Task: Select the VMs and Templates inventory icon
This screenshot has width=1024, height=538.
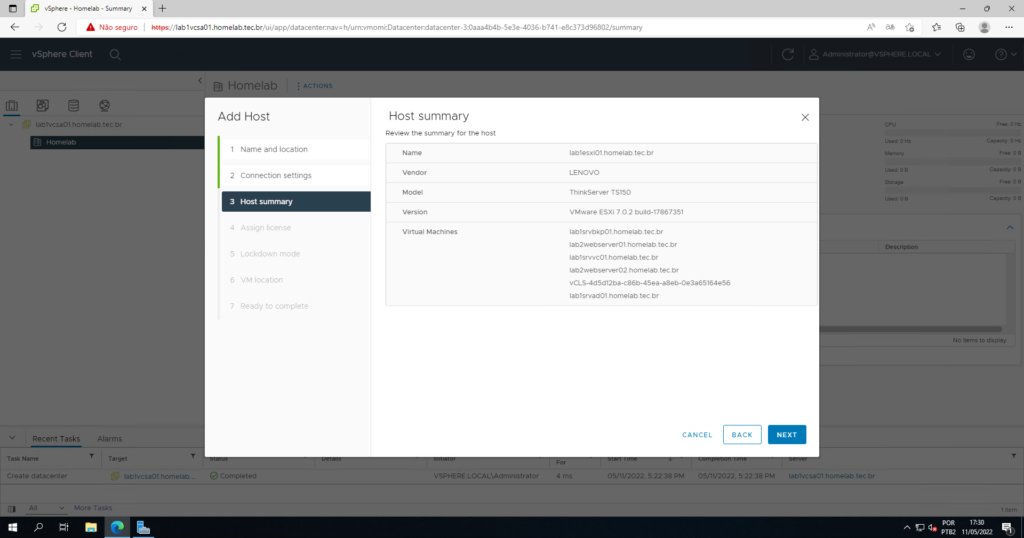Action: [42, 105]
